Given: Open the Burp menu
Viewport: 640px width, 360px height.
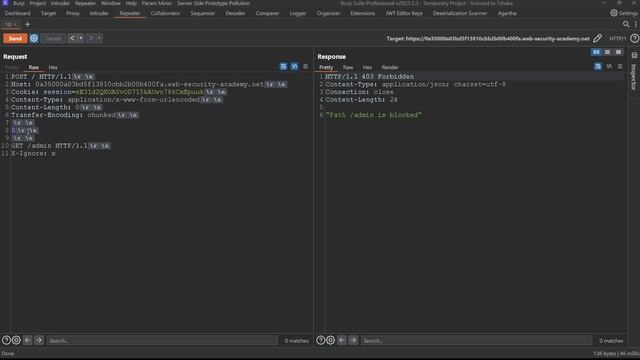Looking at the screenshot, I should pos(19,3).
